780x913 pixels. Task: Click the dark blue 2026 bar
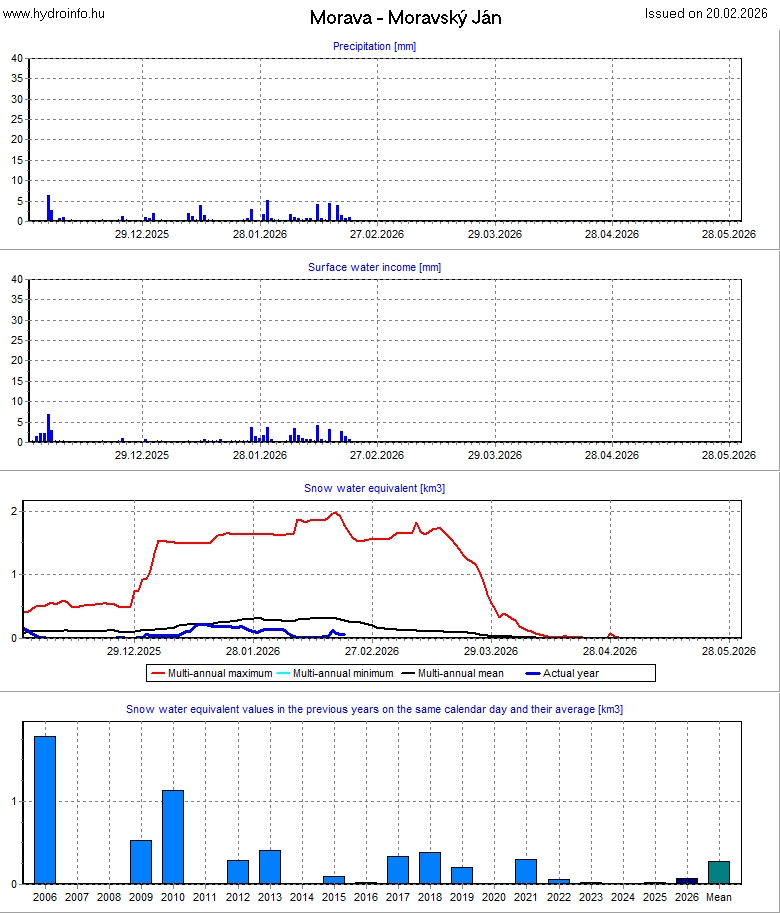coord(687,880)
